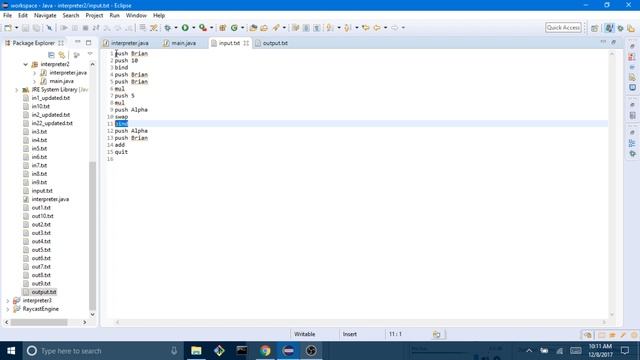
Task: Run the program with green Run button
Action: pyautogui.click(x=185, y=28)
